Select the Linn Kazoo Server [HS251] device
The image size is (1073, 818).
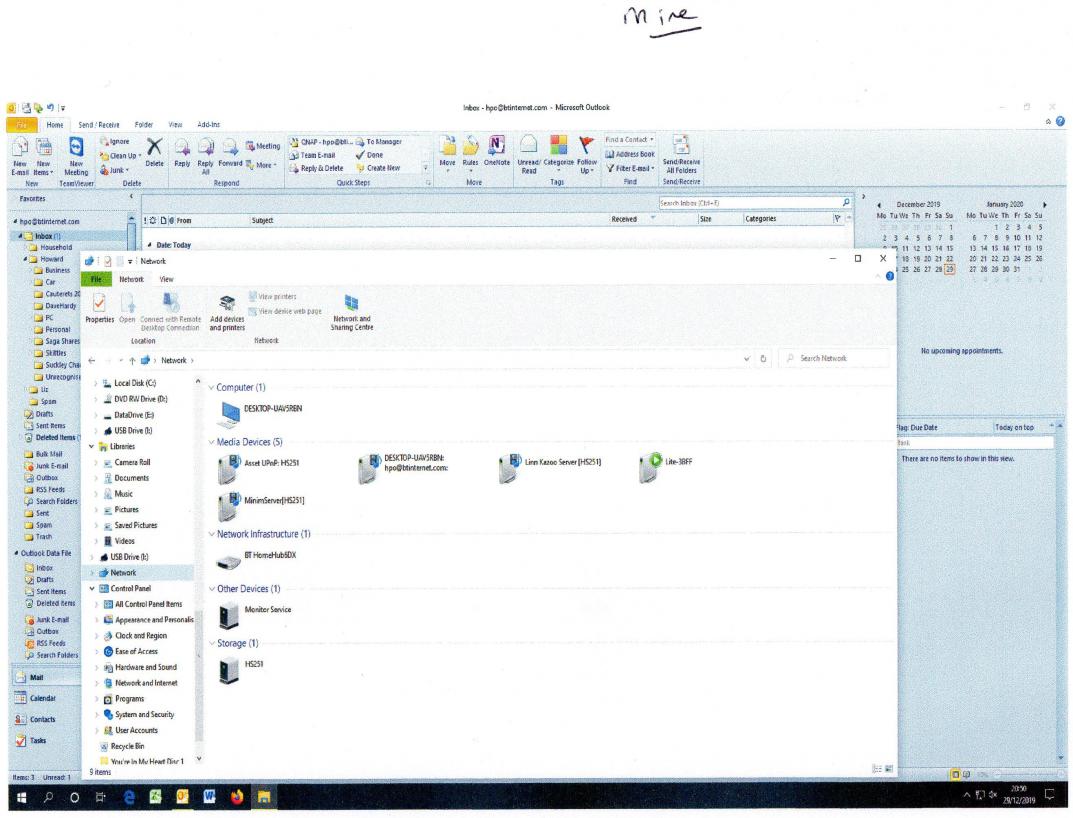[x=550, y=467]
